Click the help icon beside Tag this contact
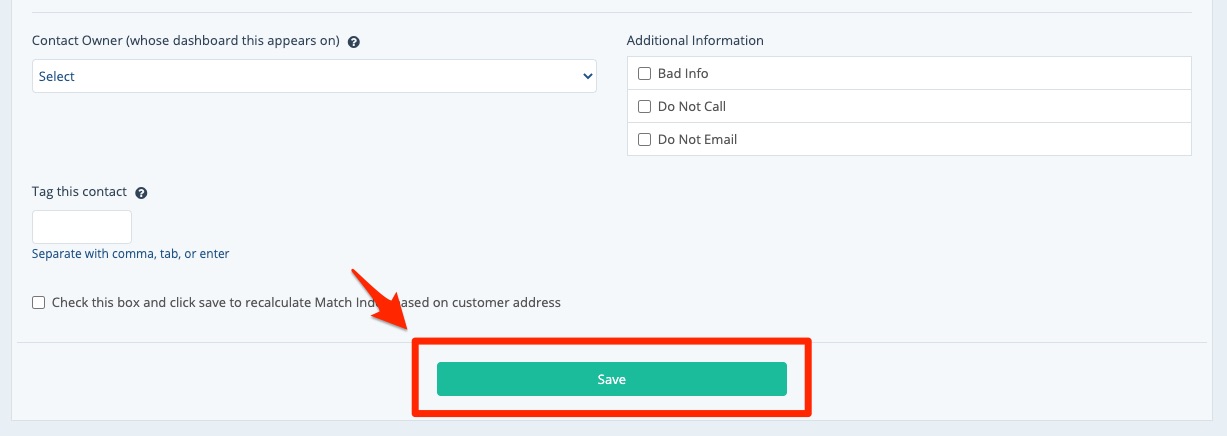This screenshot has height=436, width=1227. [x=141, y=193]
